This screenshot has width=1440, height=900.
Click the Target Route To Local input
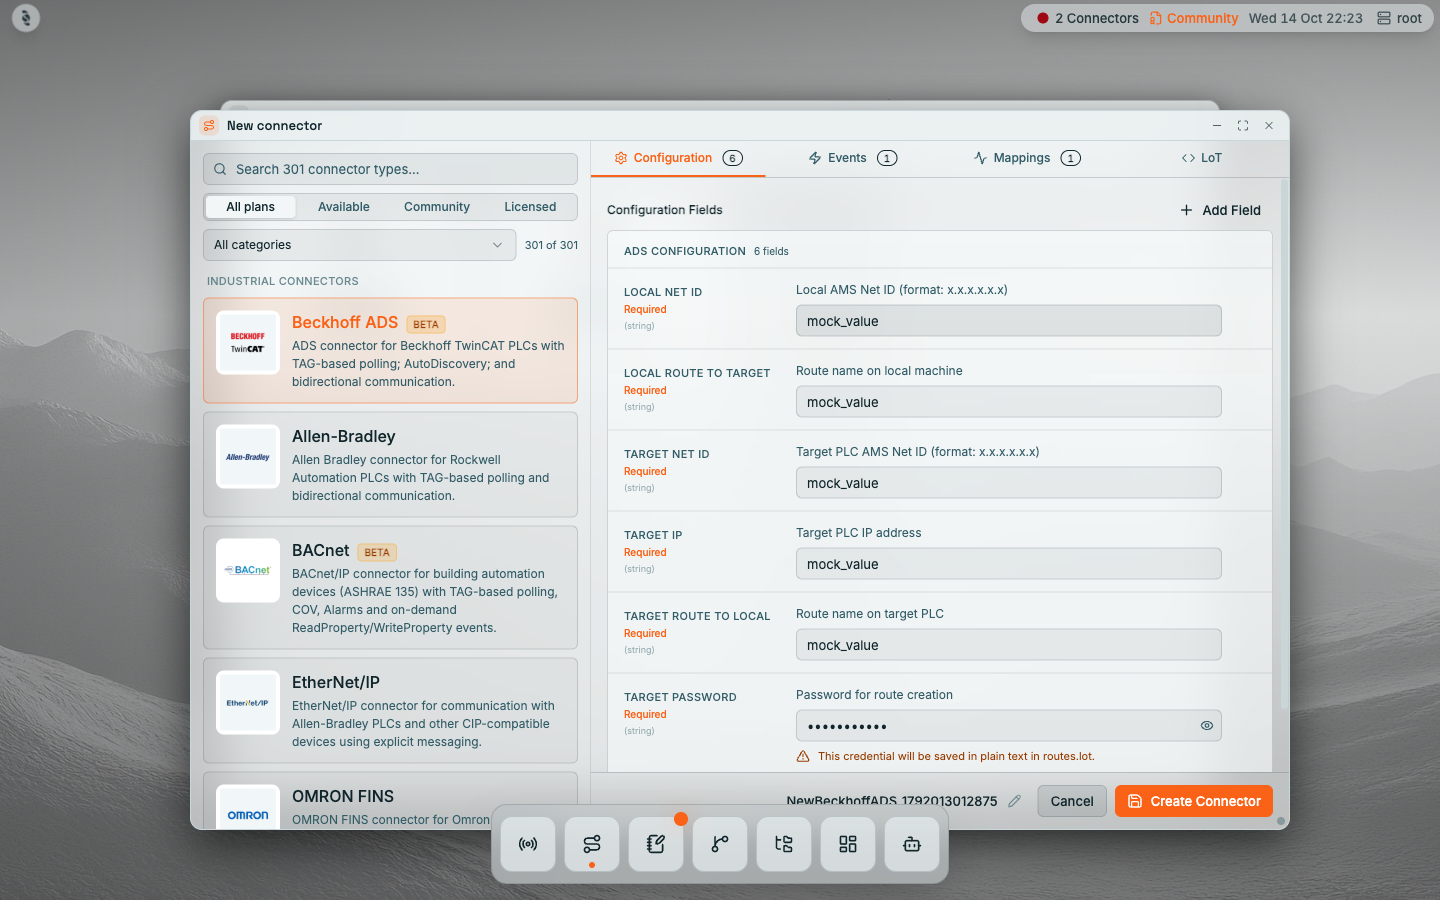1009,645
